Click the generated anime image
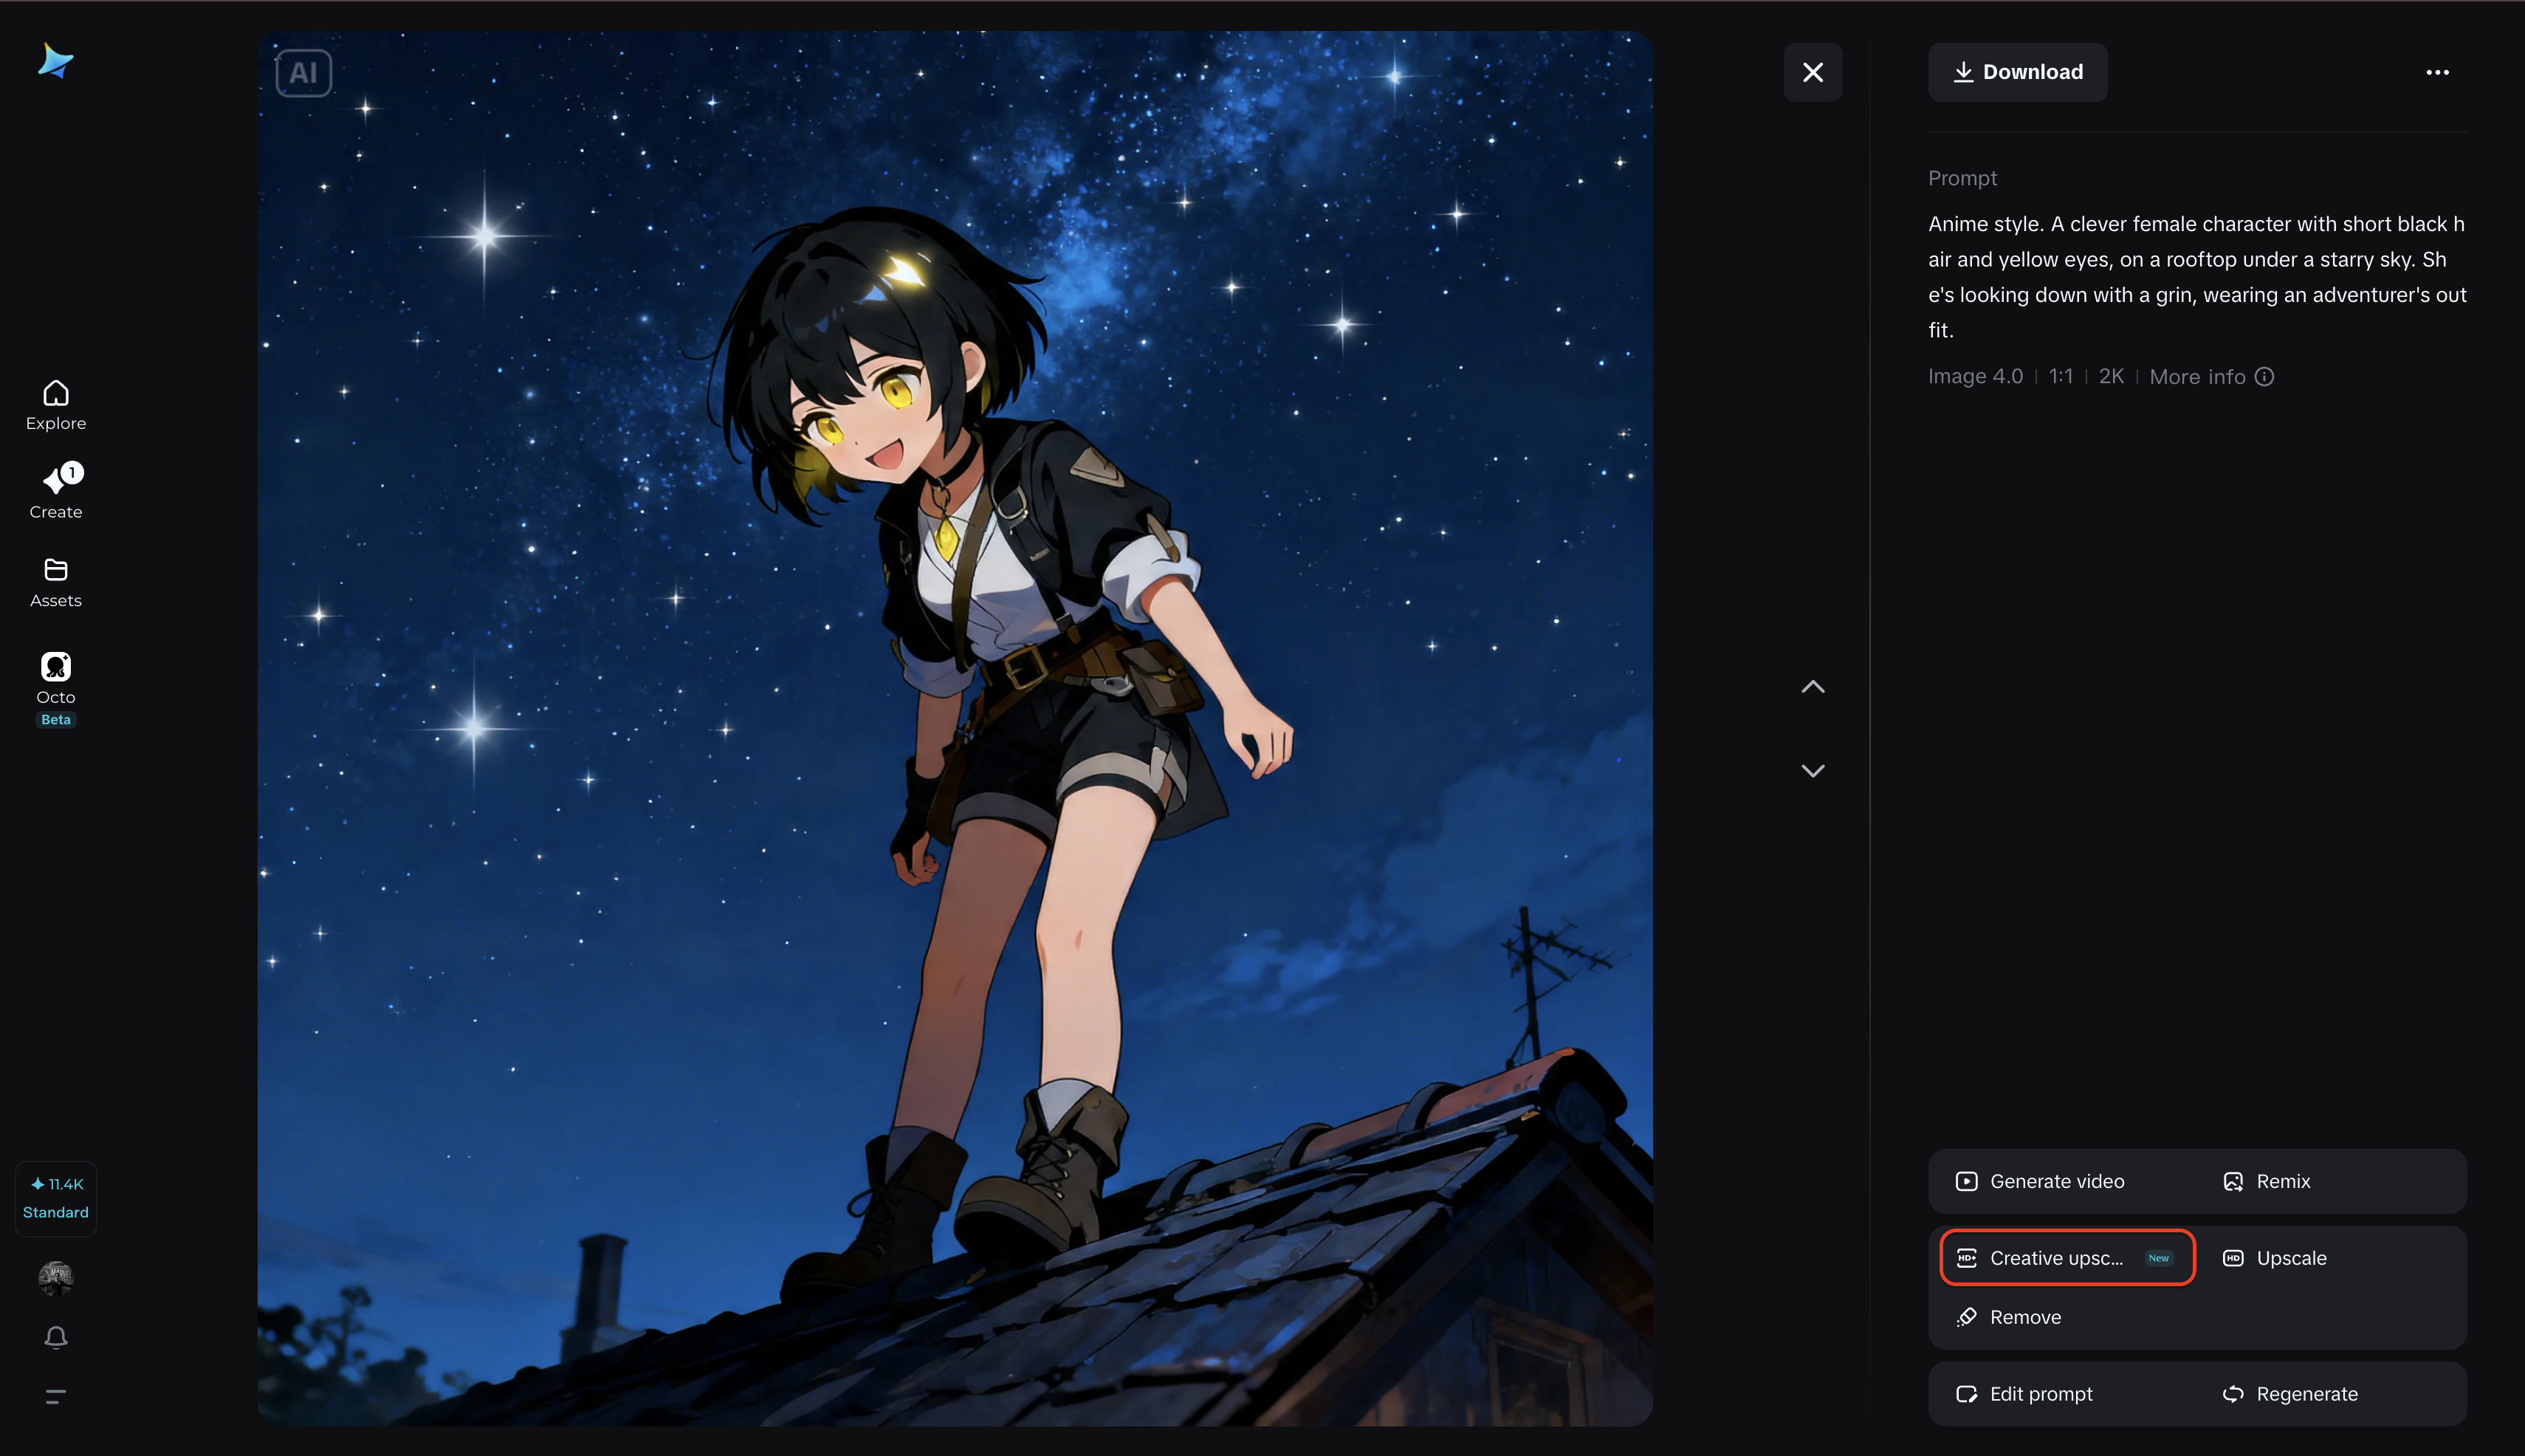 (x=955, y=728)
